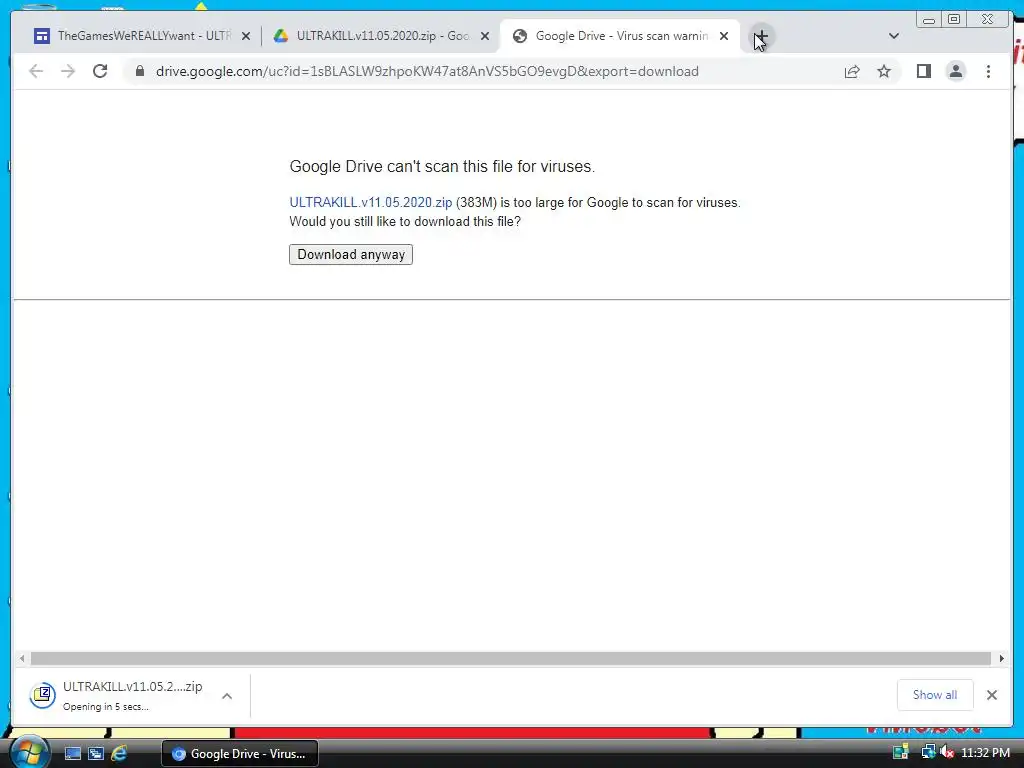Click the address bar URL
The image size is (1024, 768).
pyautogui.click(x=427, y=71)
